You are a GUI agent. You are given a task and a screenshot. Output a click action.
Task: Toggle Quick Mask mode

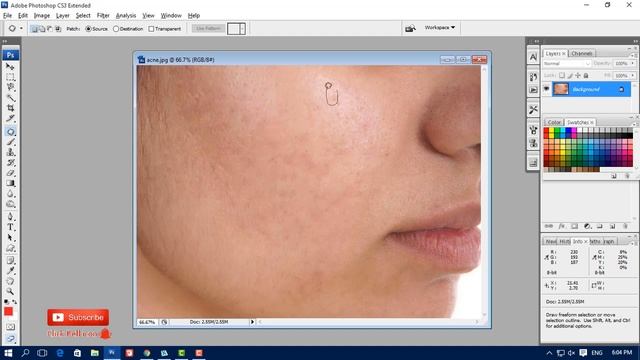pyautogui.click(x=10, y=327)
